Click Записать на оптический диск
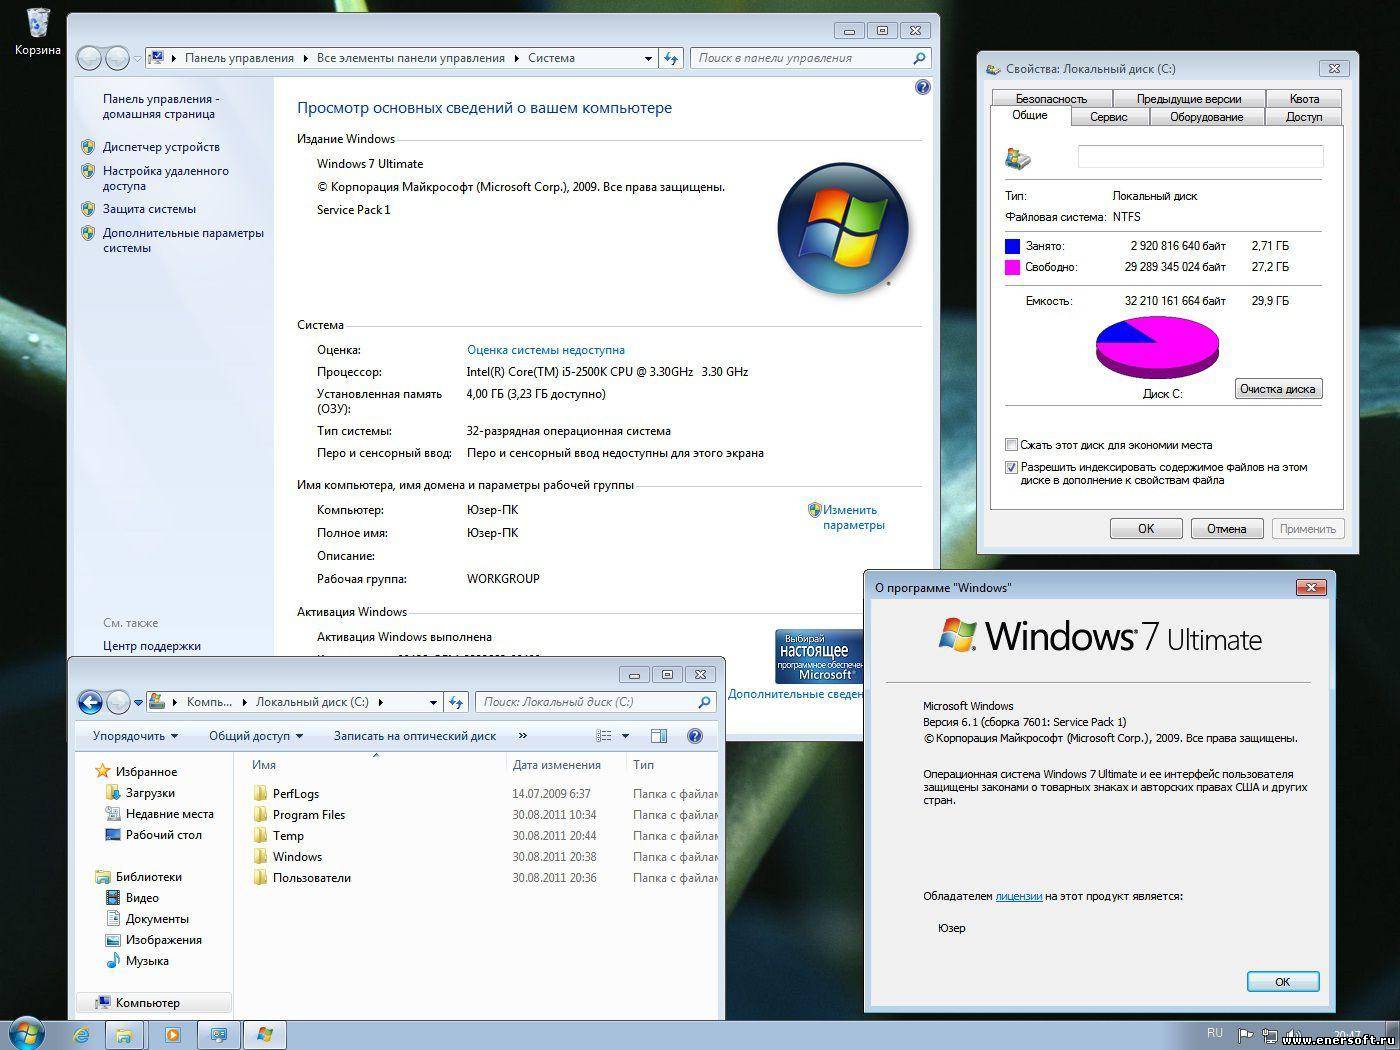The width and height of the screenshot is (1400, 1050). point(415,736)
